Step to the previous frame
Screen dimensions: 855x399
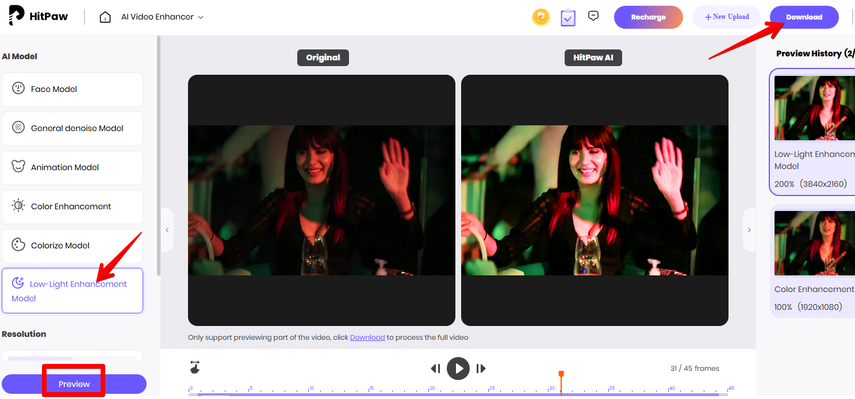(435, 369)
